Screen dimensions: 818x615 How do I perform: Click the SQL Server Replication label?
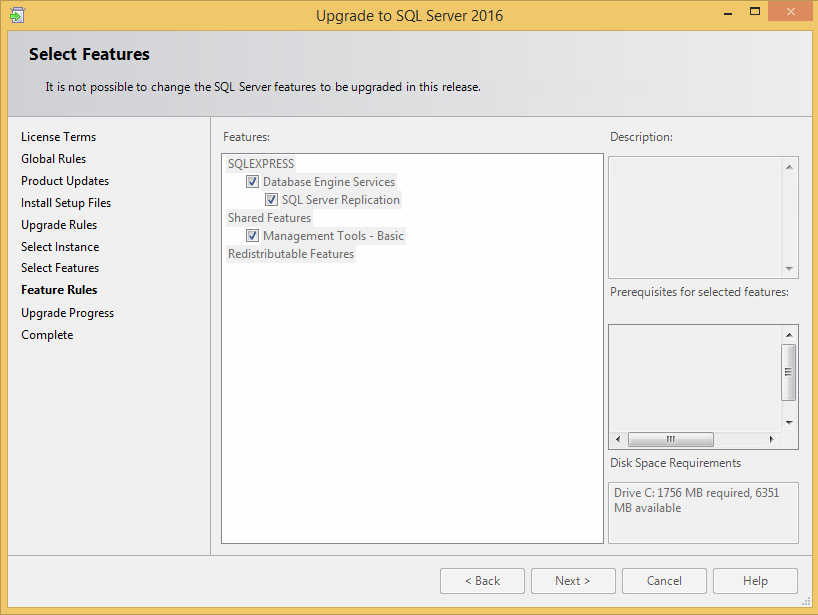tap(341, 200)
